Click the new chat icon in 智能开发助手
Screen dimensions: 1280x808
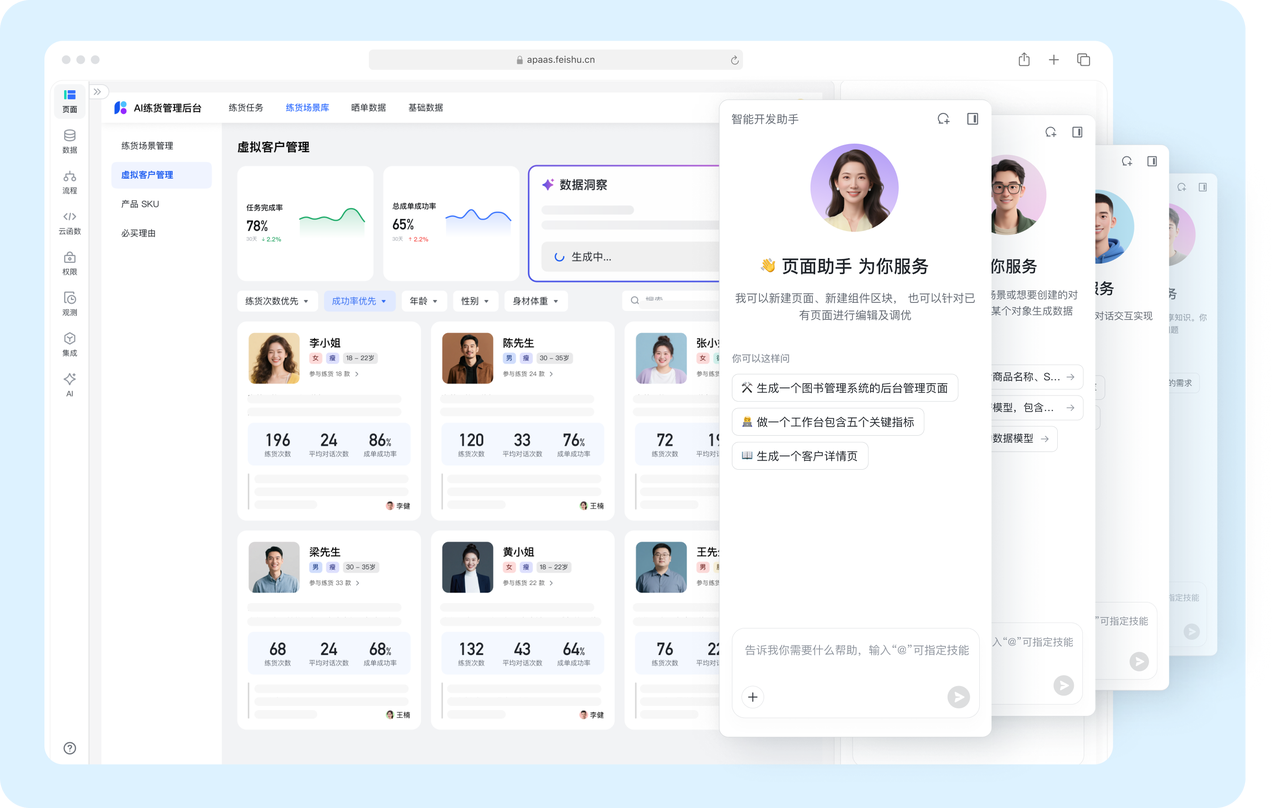click(x=943, y=119)
